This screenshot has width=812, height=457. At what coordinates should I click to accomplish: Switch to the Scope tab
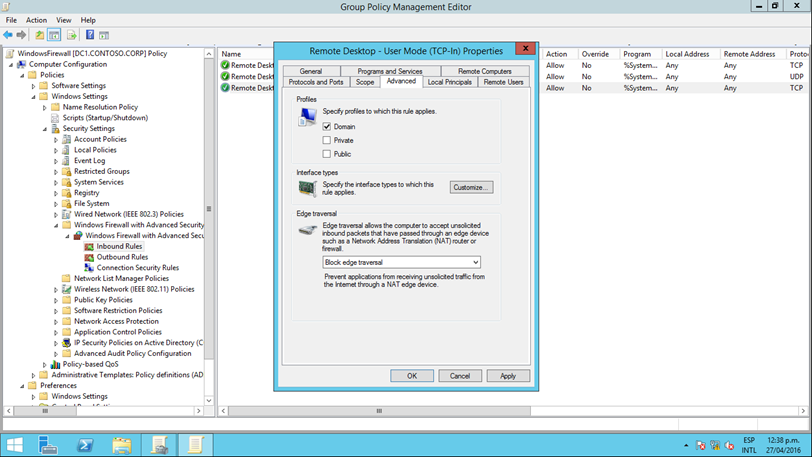click(x=365, y=82)
